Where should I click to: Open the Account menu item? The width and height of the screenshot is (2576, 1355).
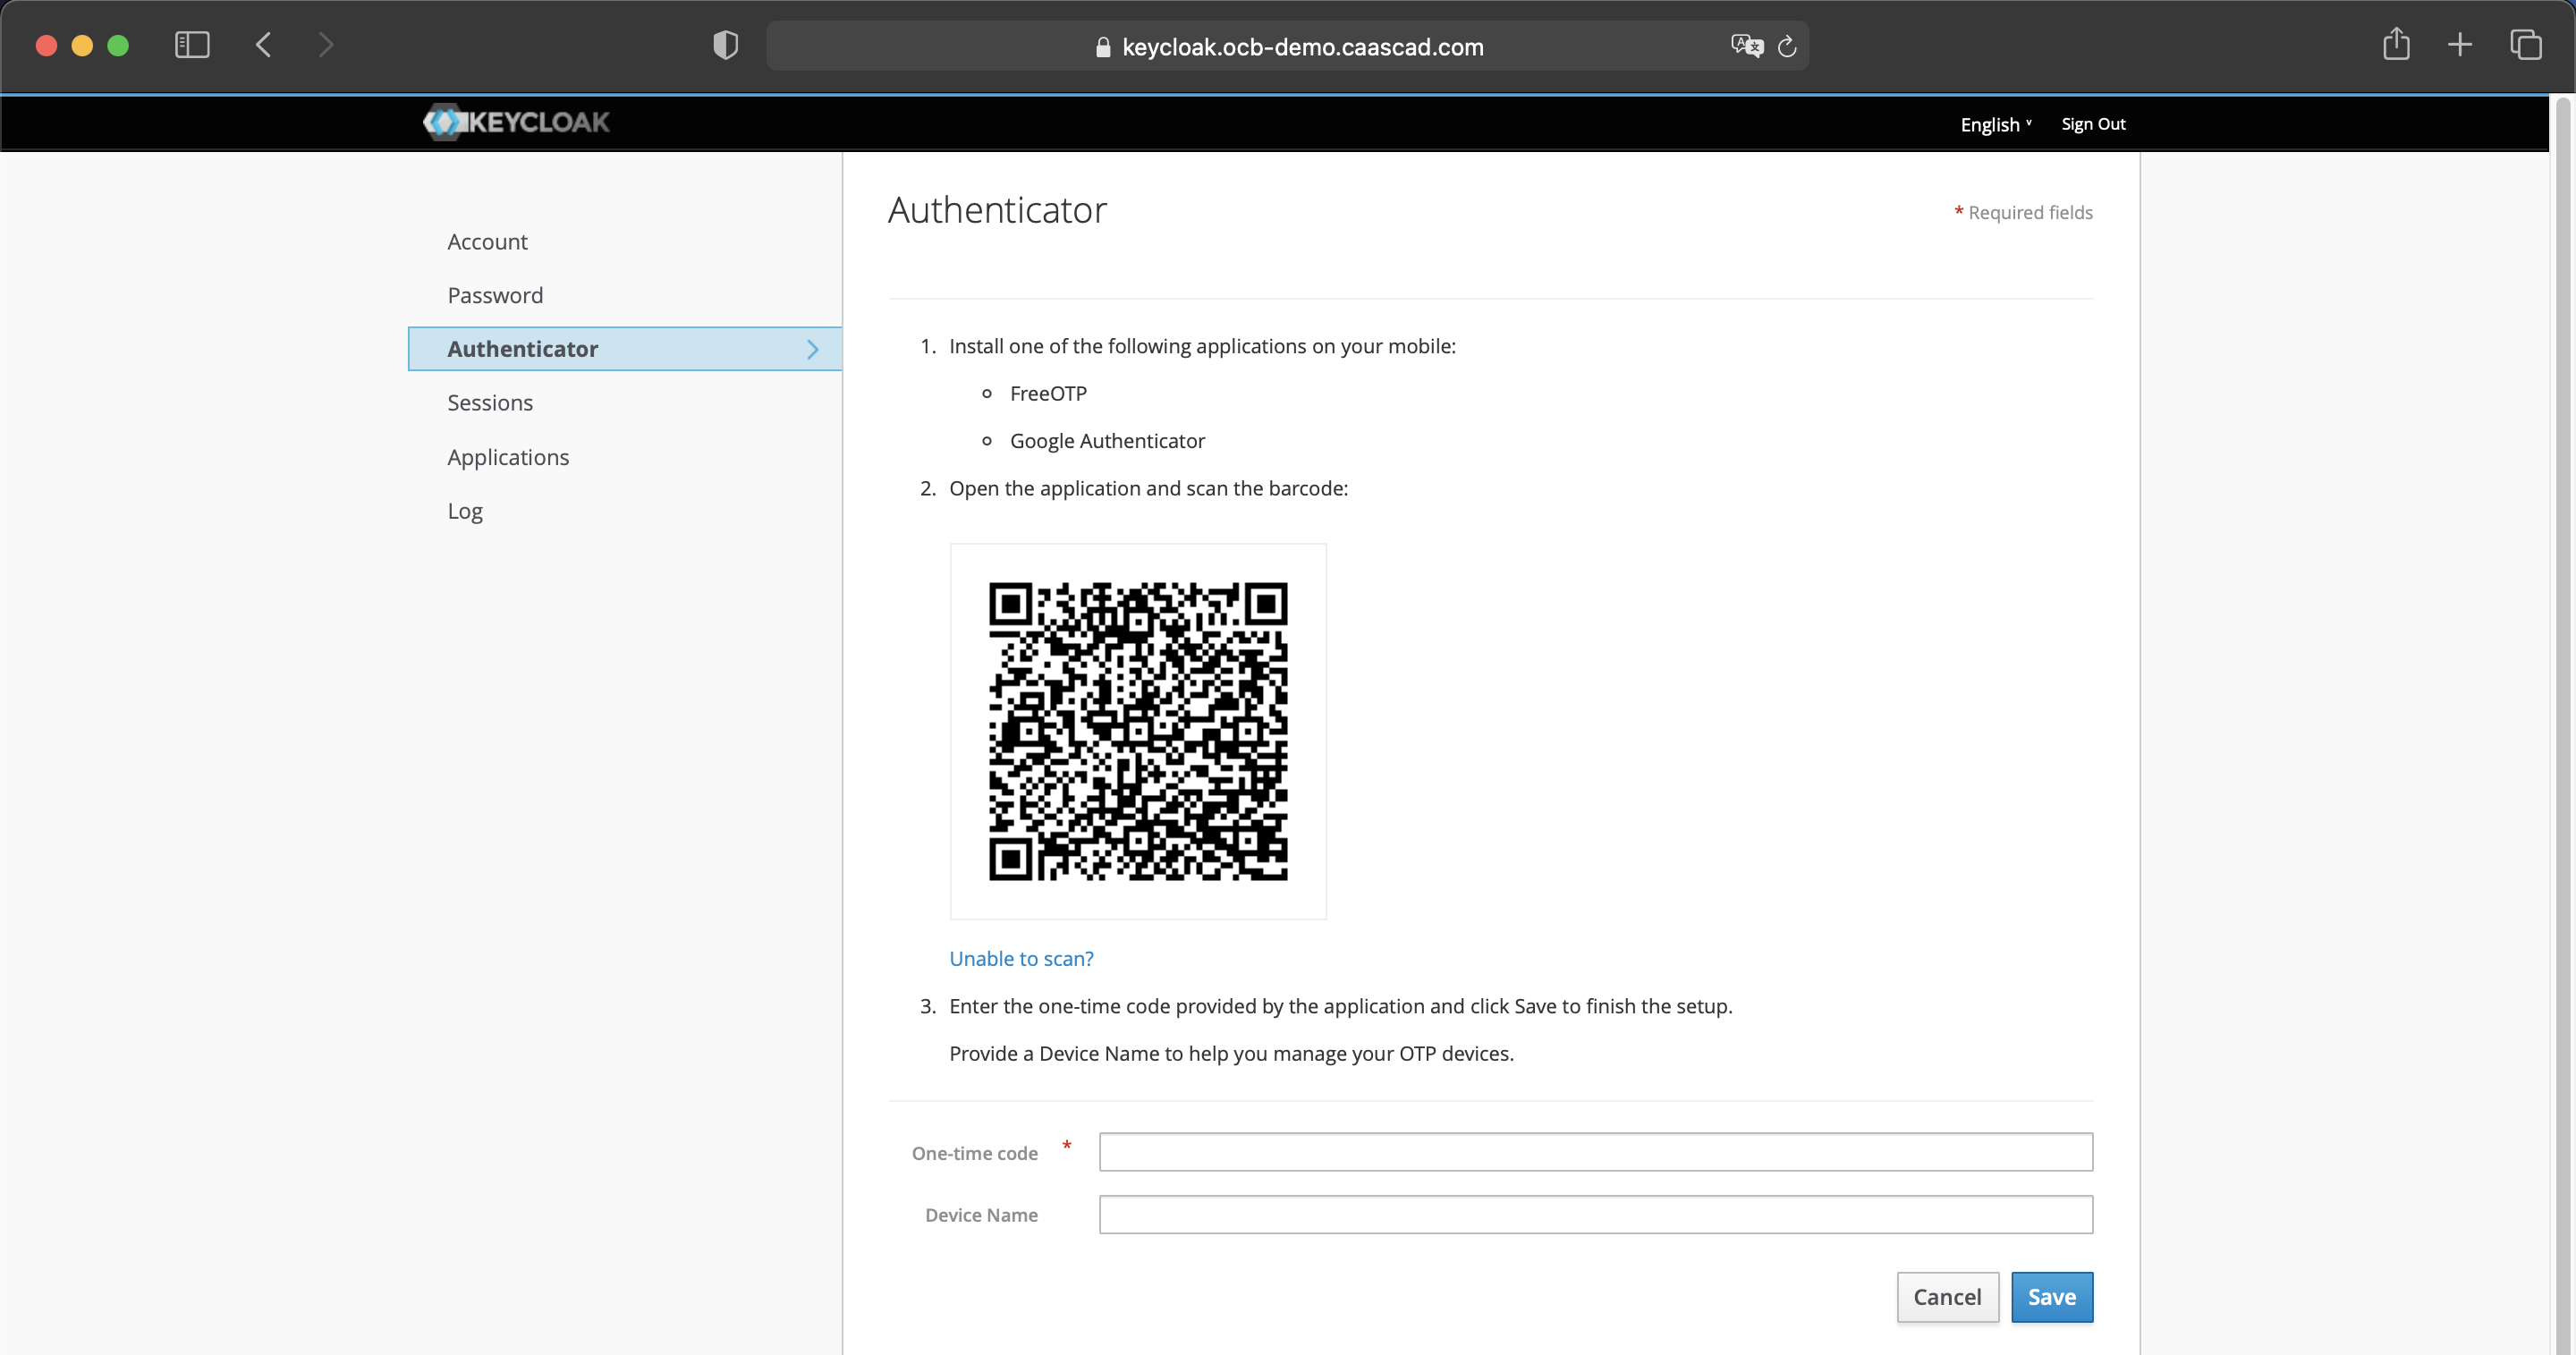click(487, 242)
